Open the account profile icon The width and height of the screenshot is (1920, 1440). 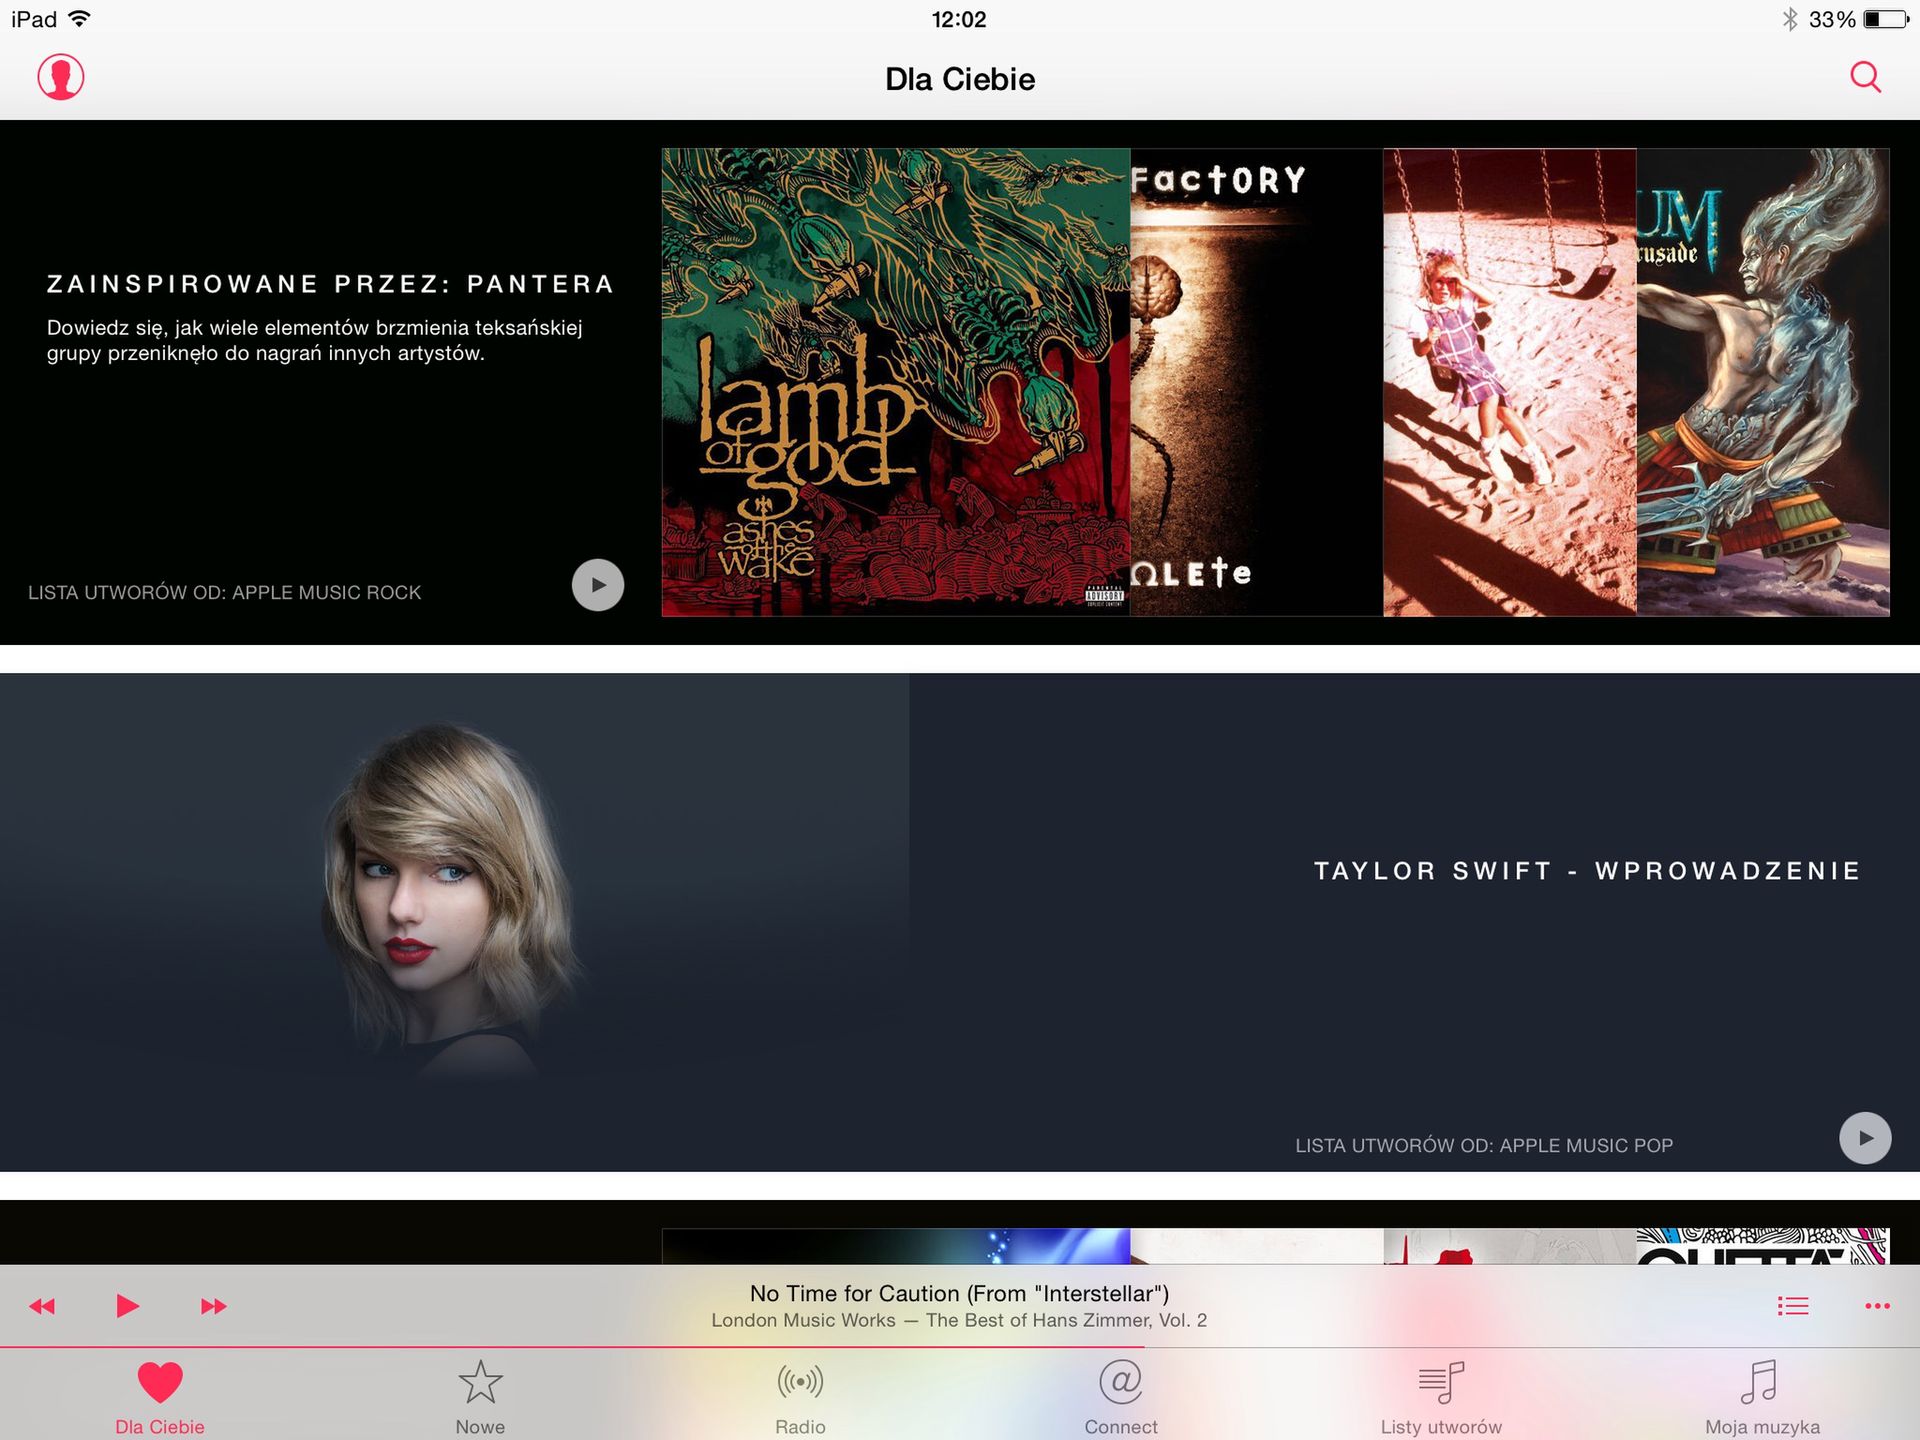click(60, 77)
